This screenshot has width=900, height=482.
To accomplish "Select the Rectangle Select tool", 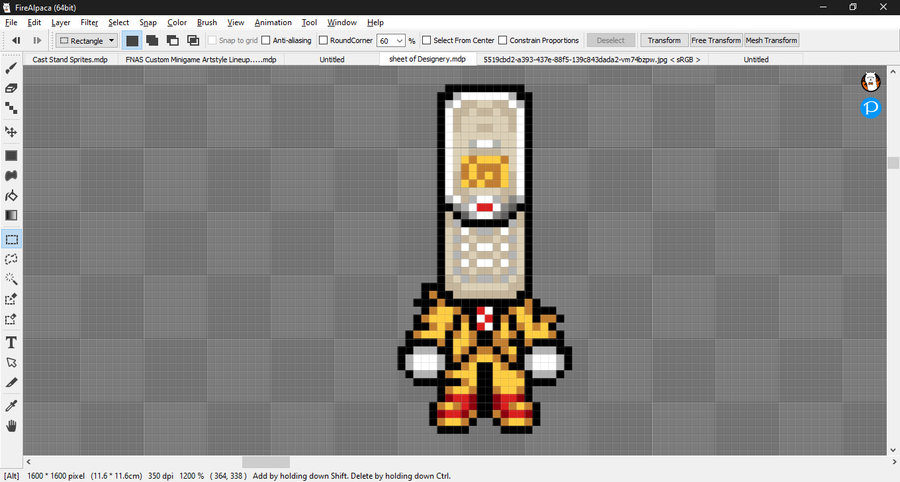I will [x=11, y=239].
